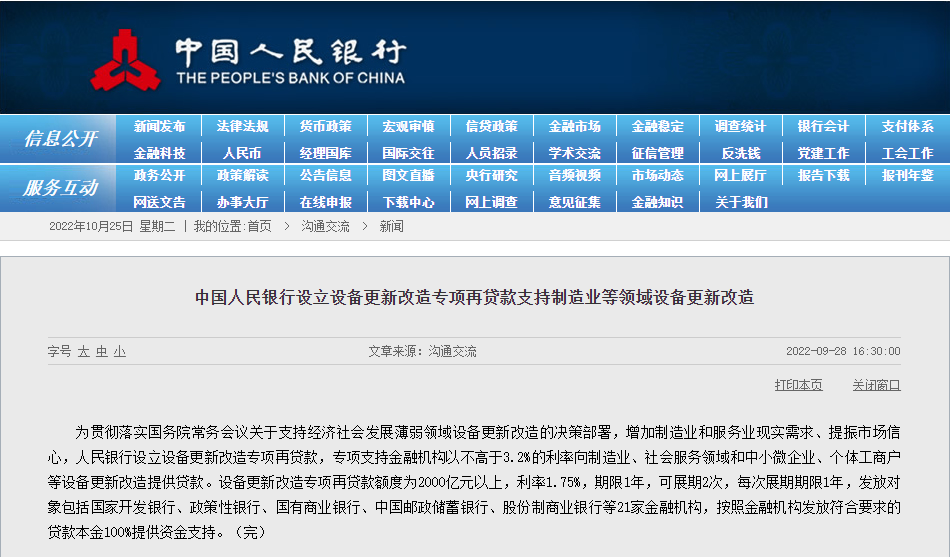This screenshot has width=951, height=557.
Task: Click the article headline about 设备更新改造专项再贷款
Action: [474, 297]
